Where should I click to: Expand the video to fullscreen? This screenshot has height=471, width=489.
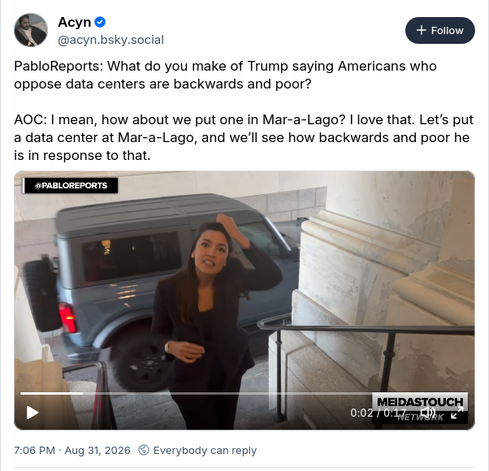tap(457, 413)
